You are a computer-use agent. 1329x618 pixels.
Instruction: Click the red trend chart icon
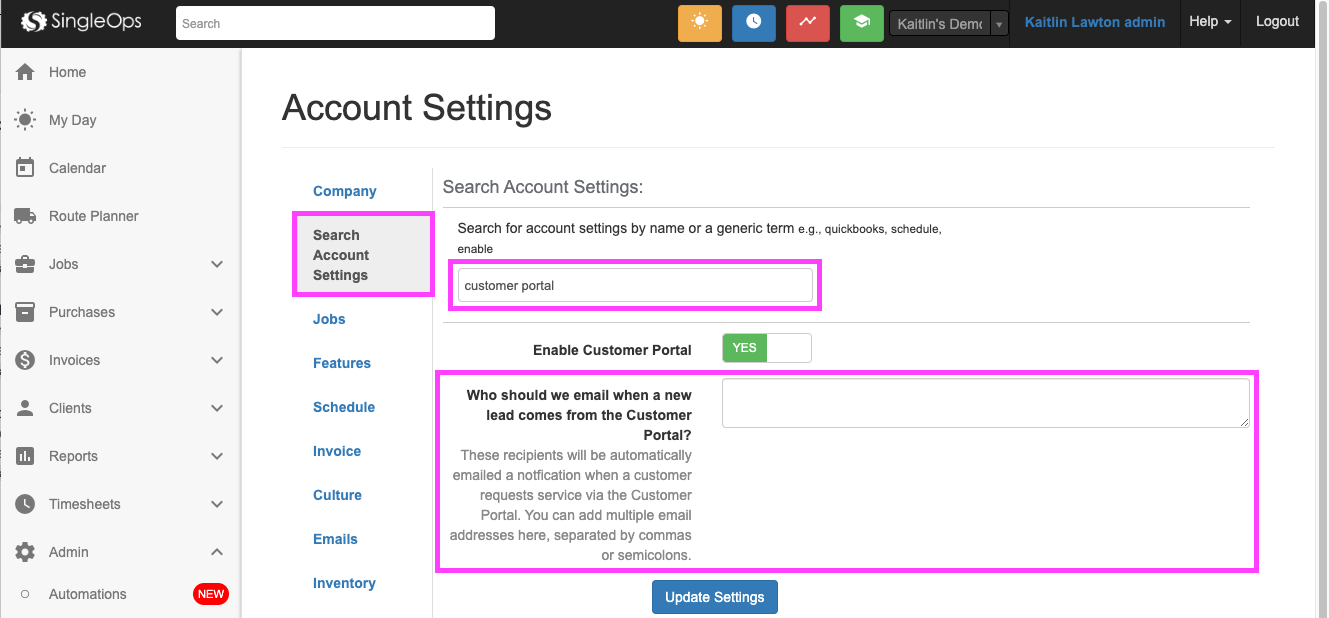click(x=807, y=23)
